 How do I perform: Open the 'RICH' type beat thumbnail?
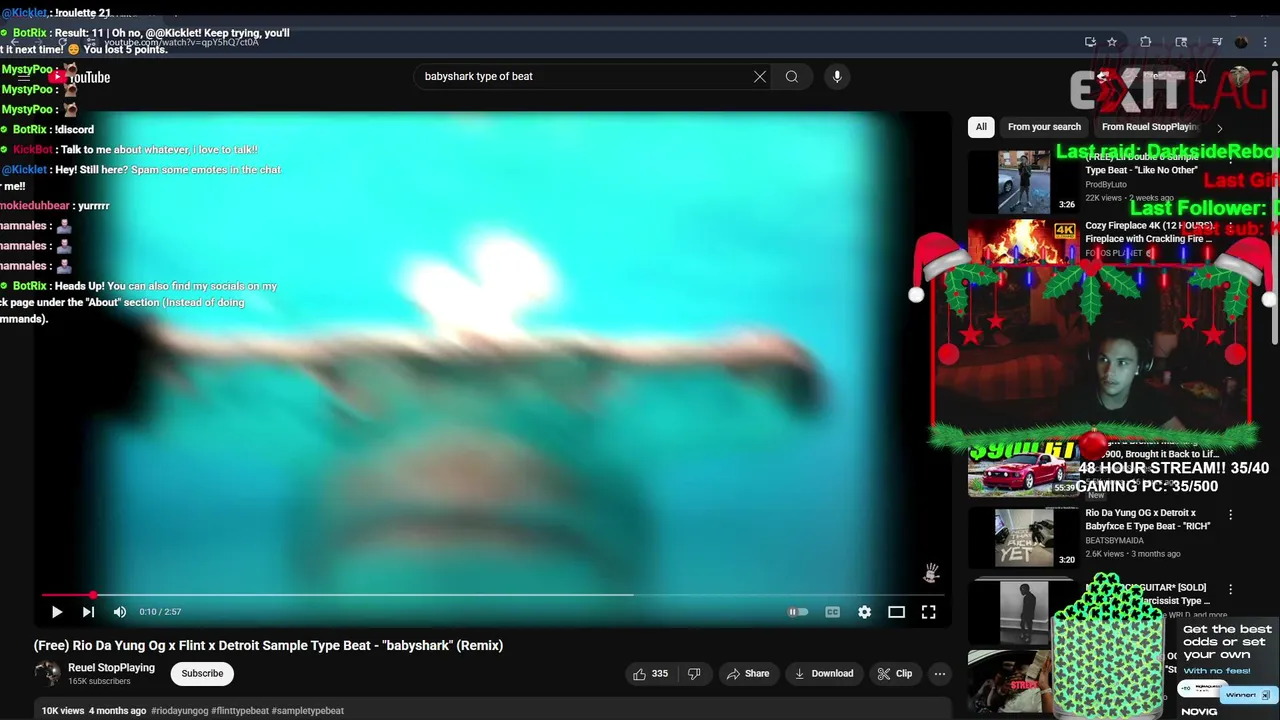pyautogui.click(x=1024, y=537)
